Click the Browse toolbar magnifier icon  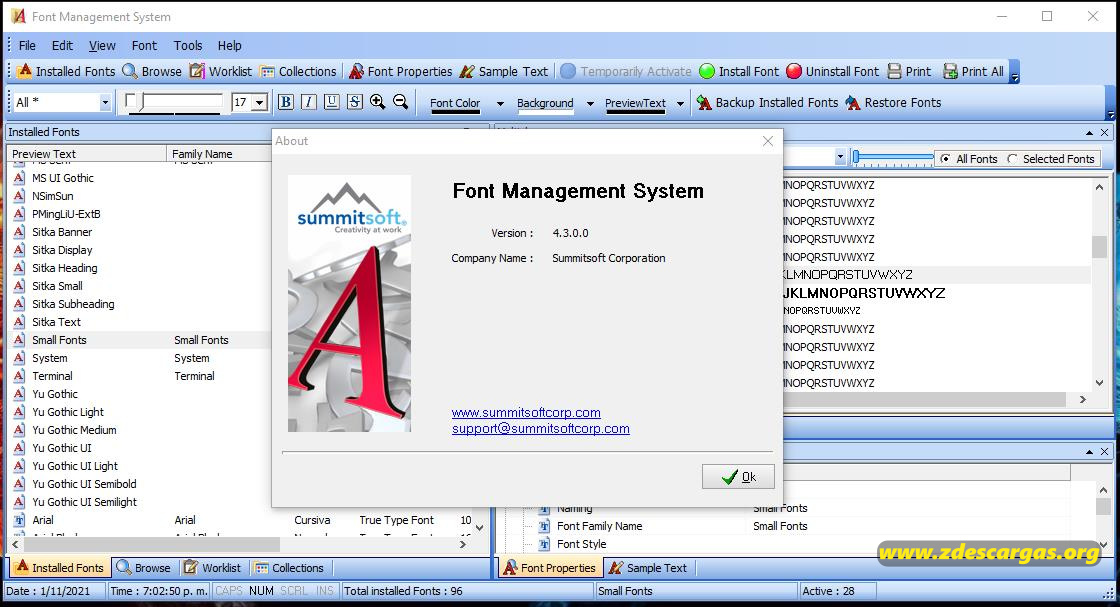click(x=129, y=71)
